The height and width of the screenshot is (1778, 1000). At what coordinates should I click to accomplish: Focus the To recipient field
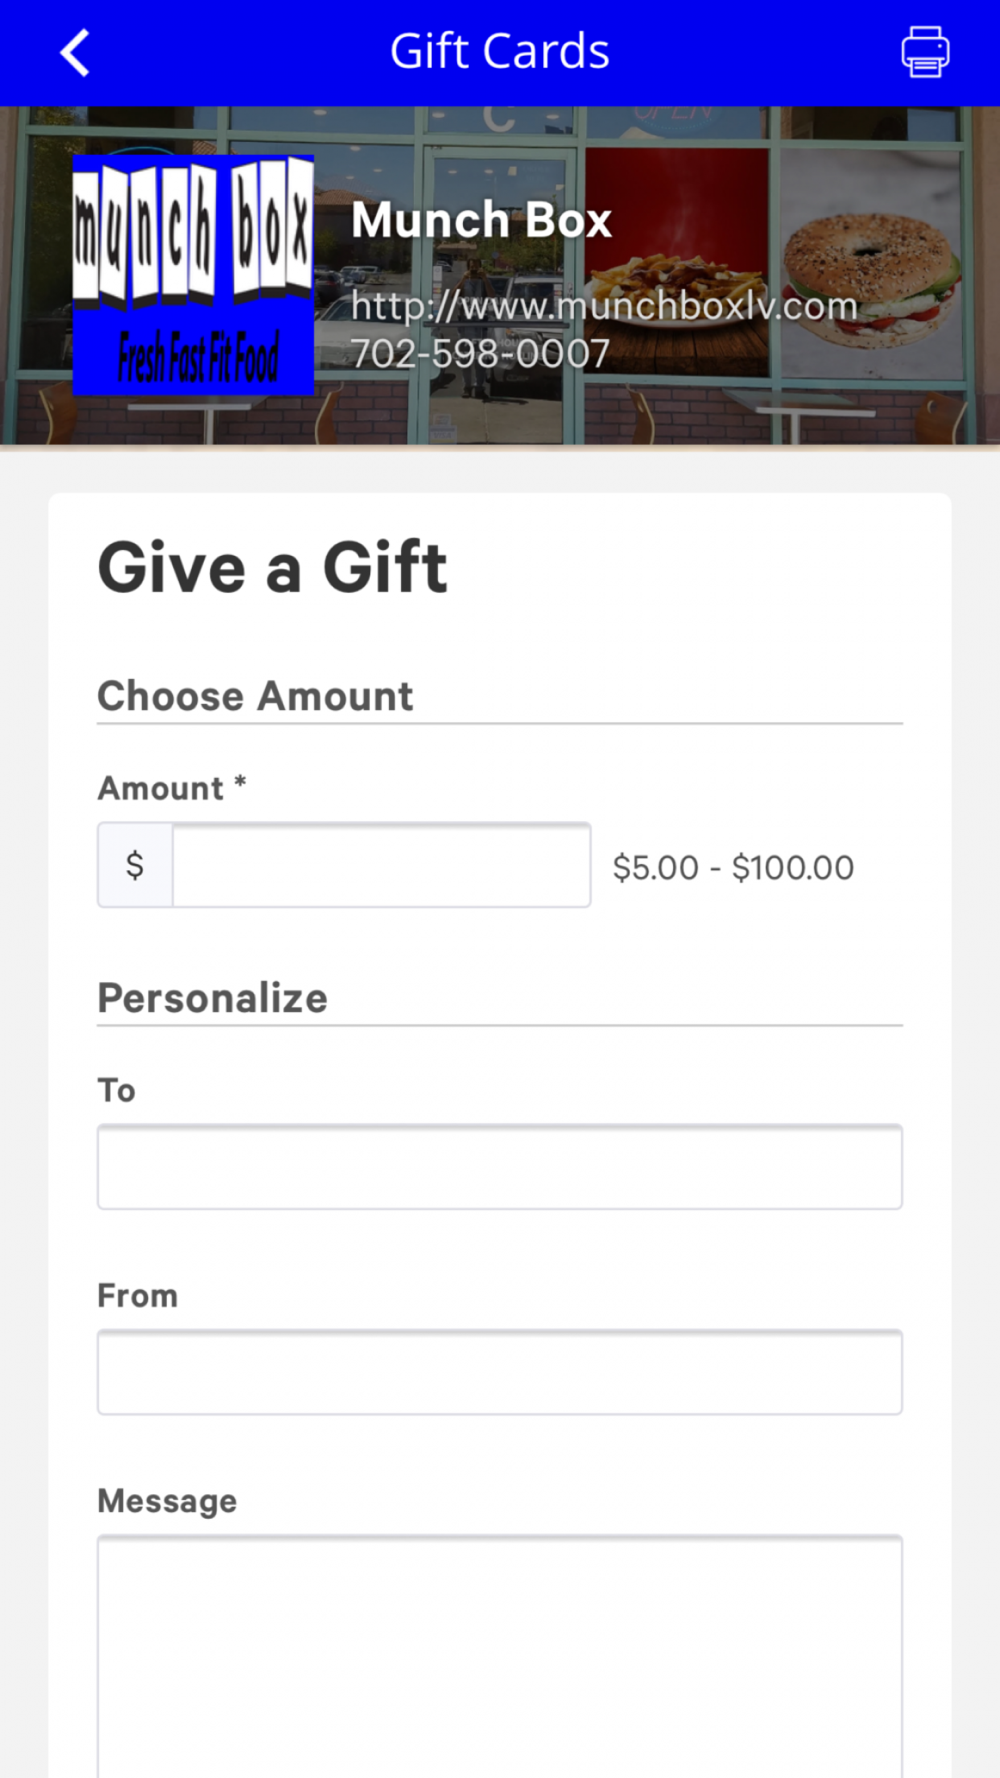point(500,1167)
